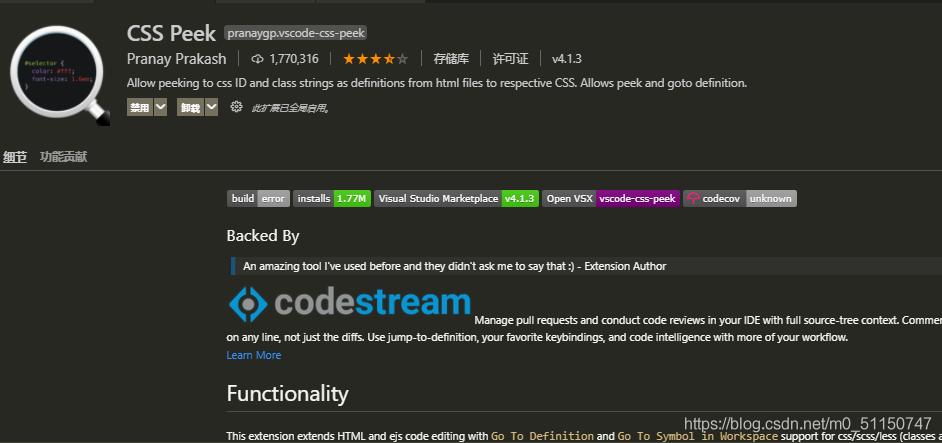942x443 pixels.
Task: Click the Functionality heading
Action: (x=287, y=393)
